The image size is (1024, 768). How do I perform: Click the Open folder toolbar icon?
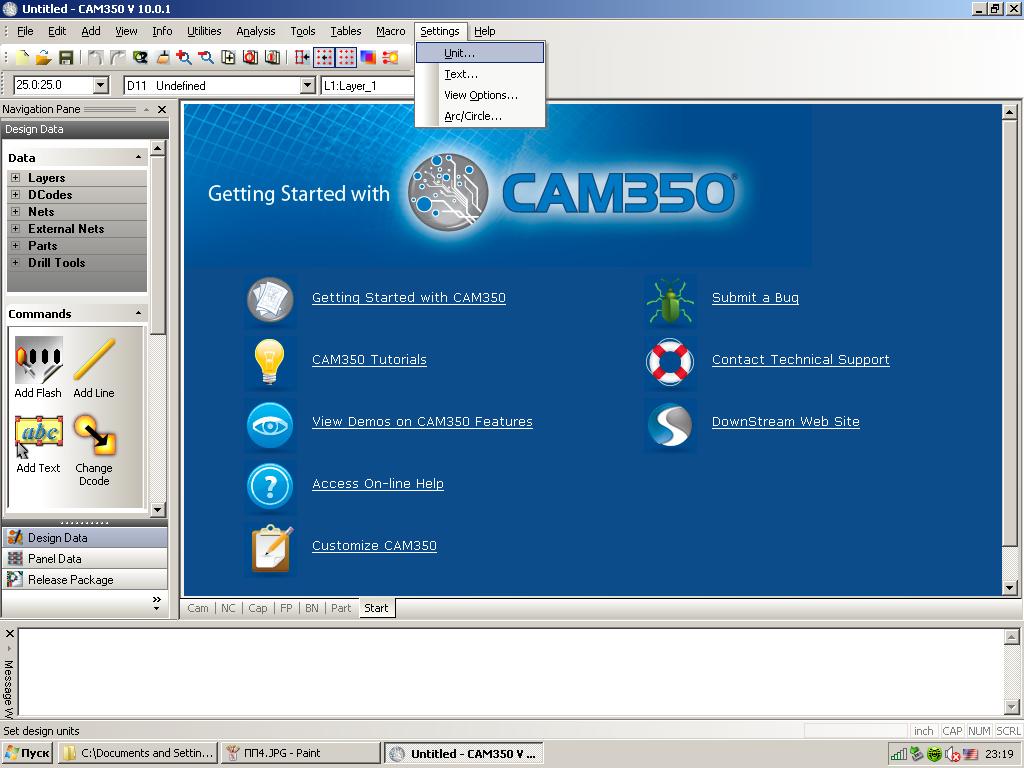(x=44, y=57)
